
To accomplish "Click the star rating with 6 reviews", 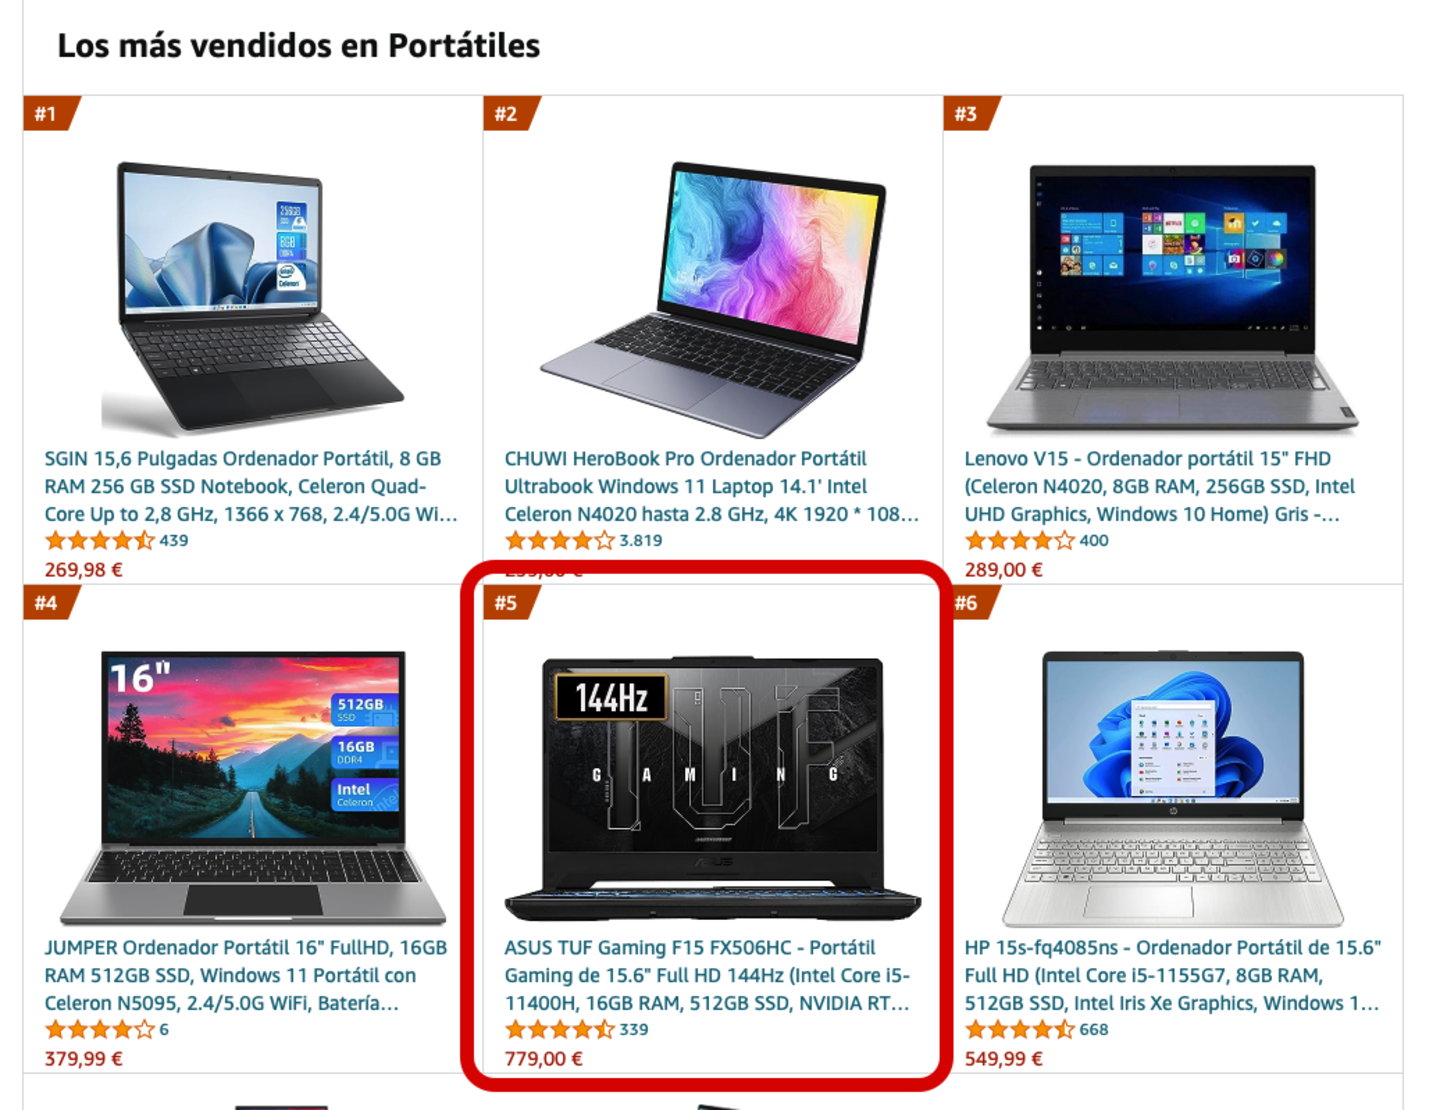I will (107, 1030).
